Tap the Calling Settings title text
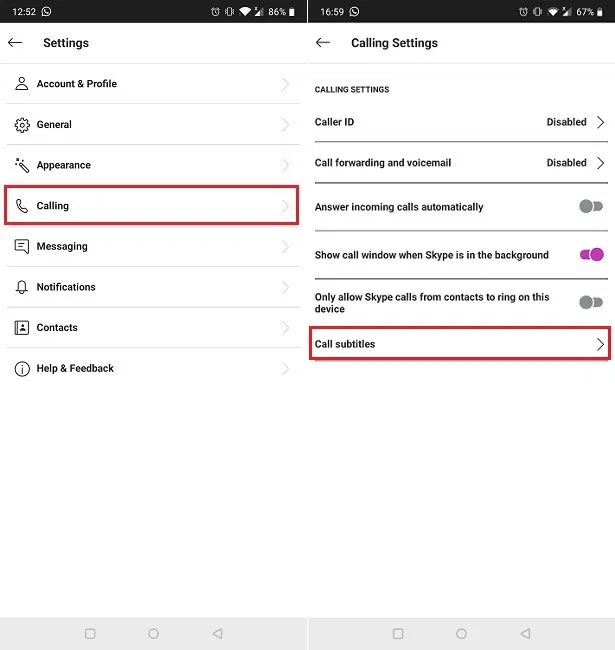 (394, 43)
